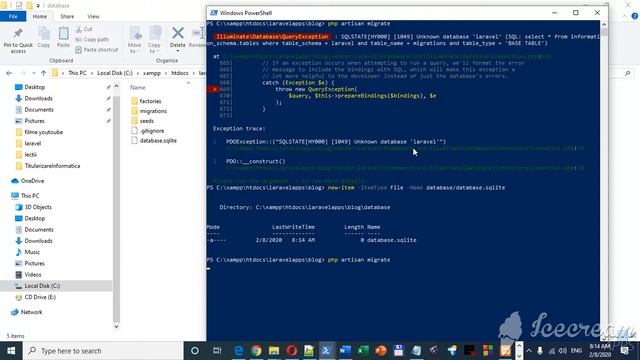Open Microsoft Excel from taskbar
The height and width of the screenshot is (360, 640).
(363, 351)
